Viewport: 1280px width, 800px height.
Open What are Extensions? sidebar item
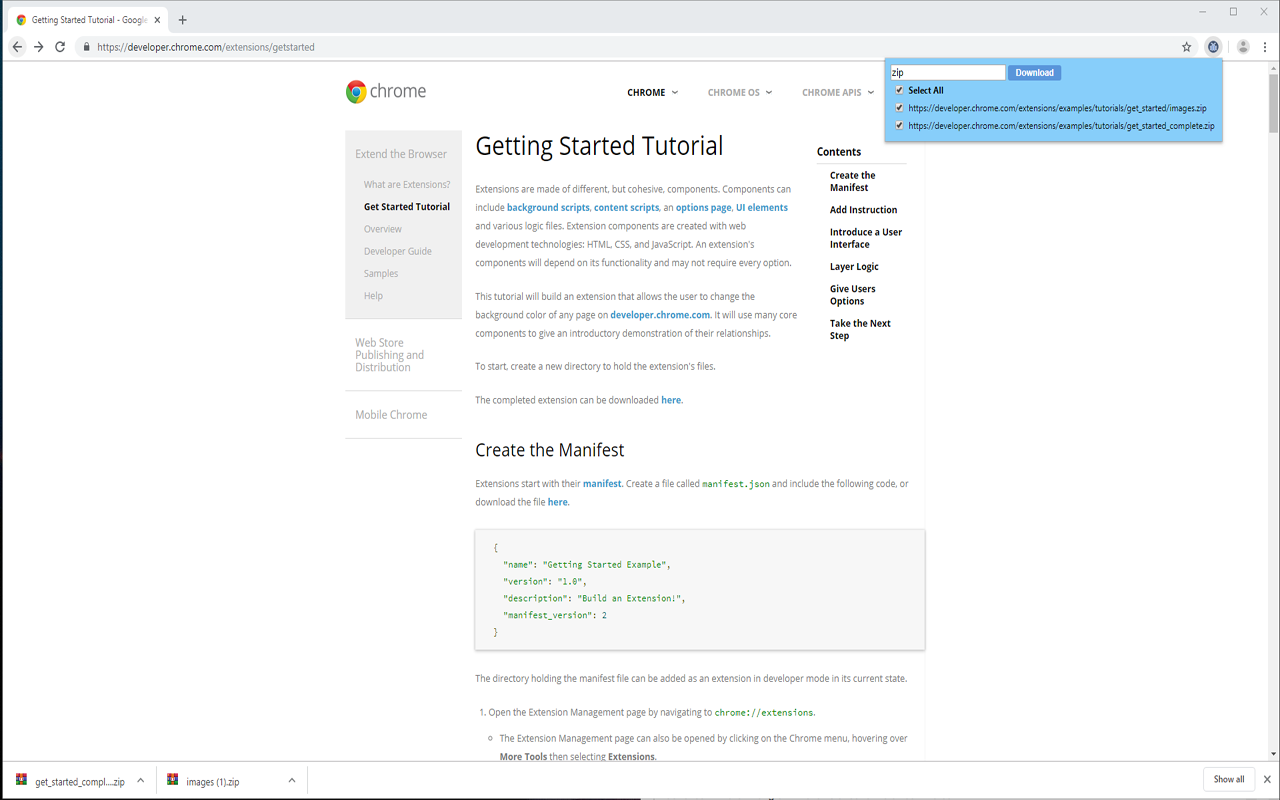pyautogui.click(x=407, y=184)
